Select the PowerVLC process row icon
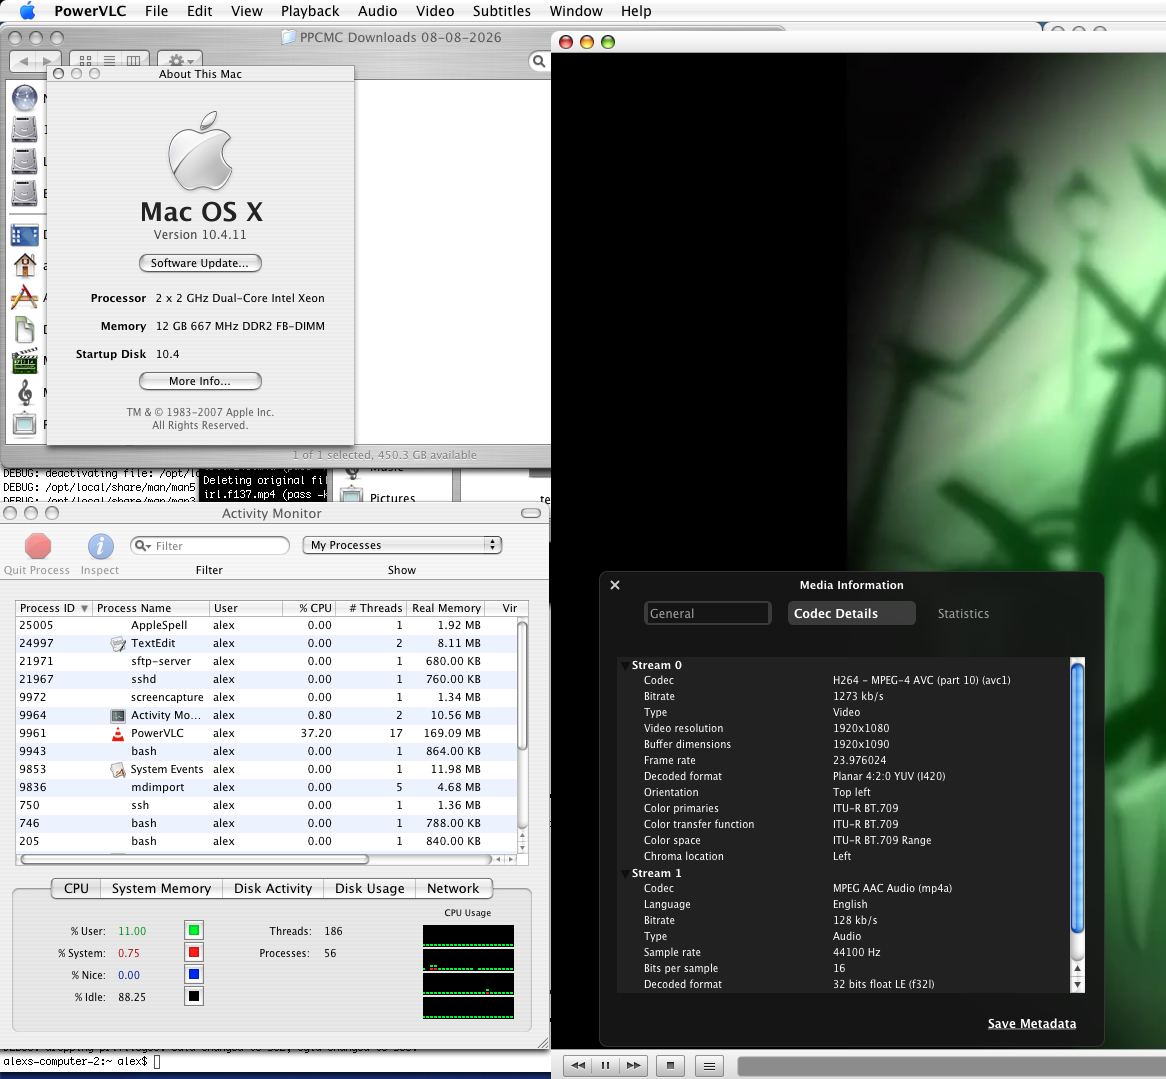The height and width of the screenshot is (1079, 1166). click(117, 734)
